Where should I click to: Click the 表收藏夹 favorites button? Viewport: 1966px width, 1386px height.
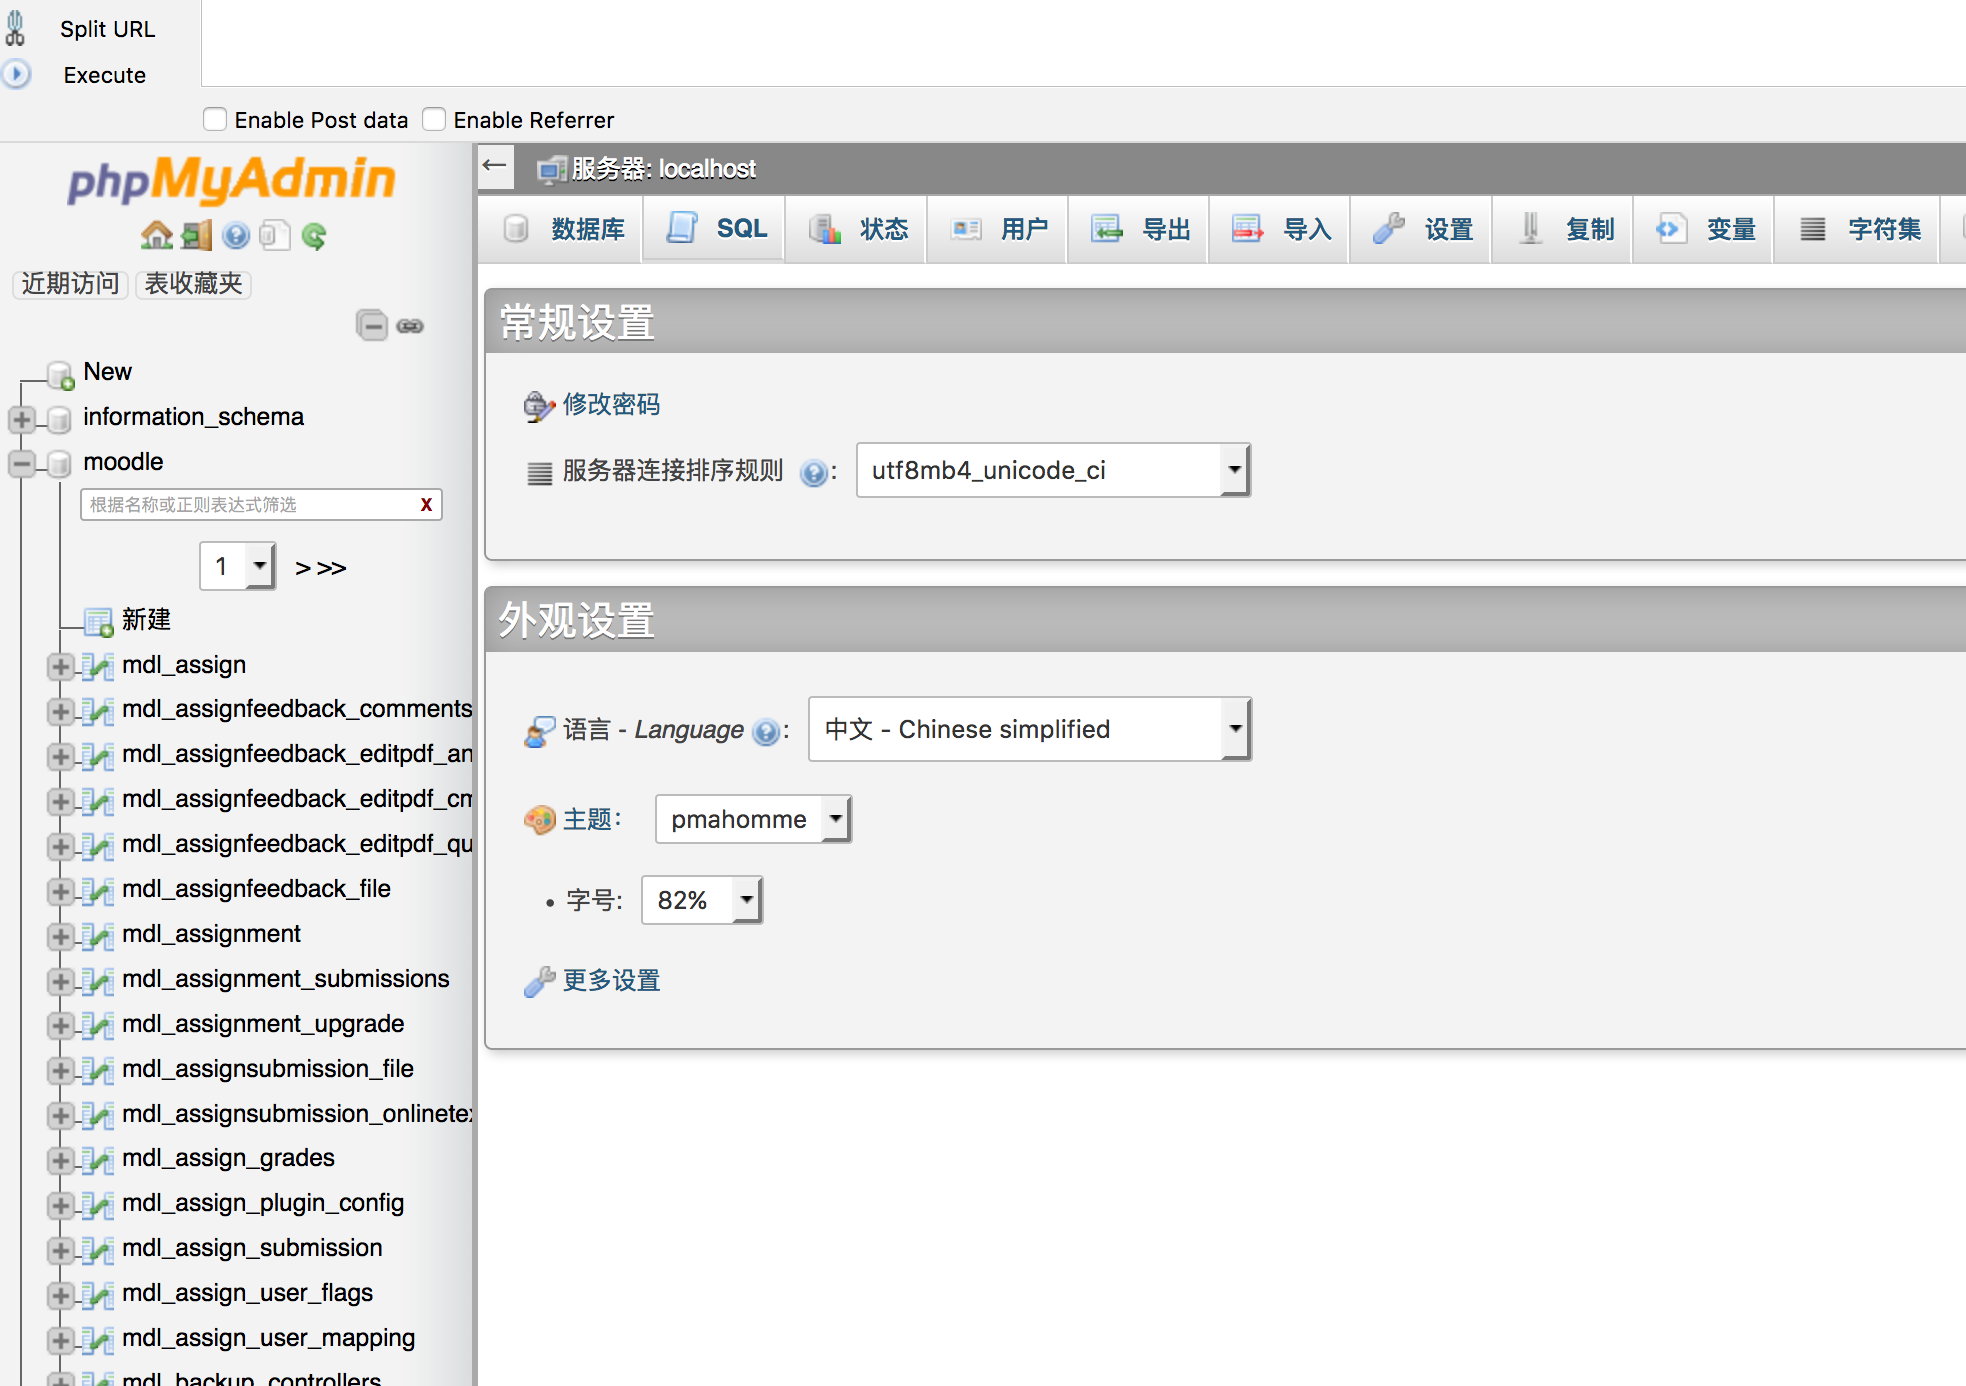coord(193,283)
